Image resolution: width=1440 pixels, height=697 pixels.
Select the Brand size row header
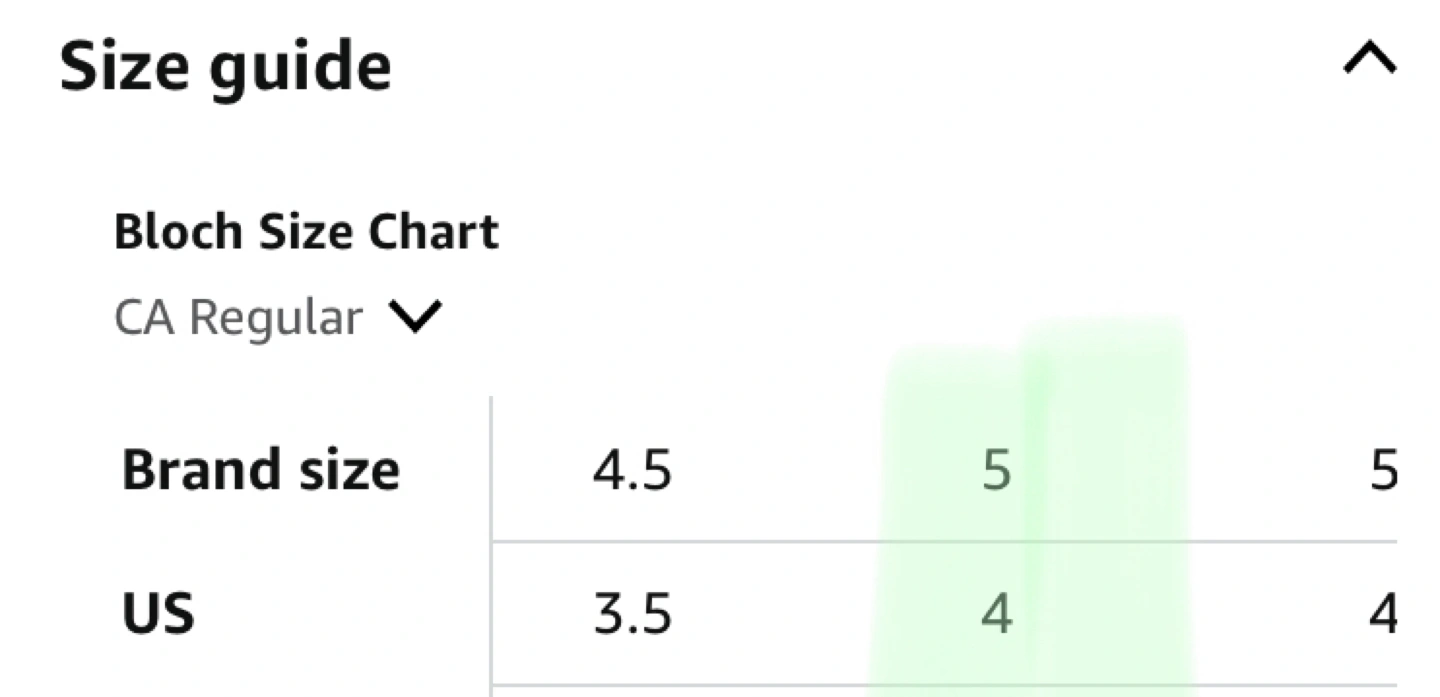pyautogui.click(x=260, y=469)
